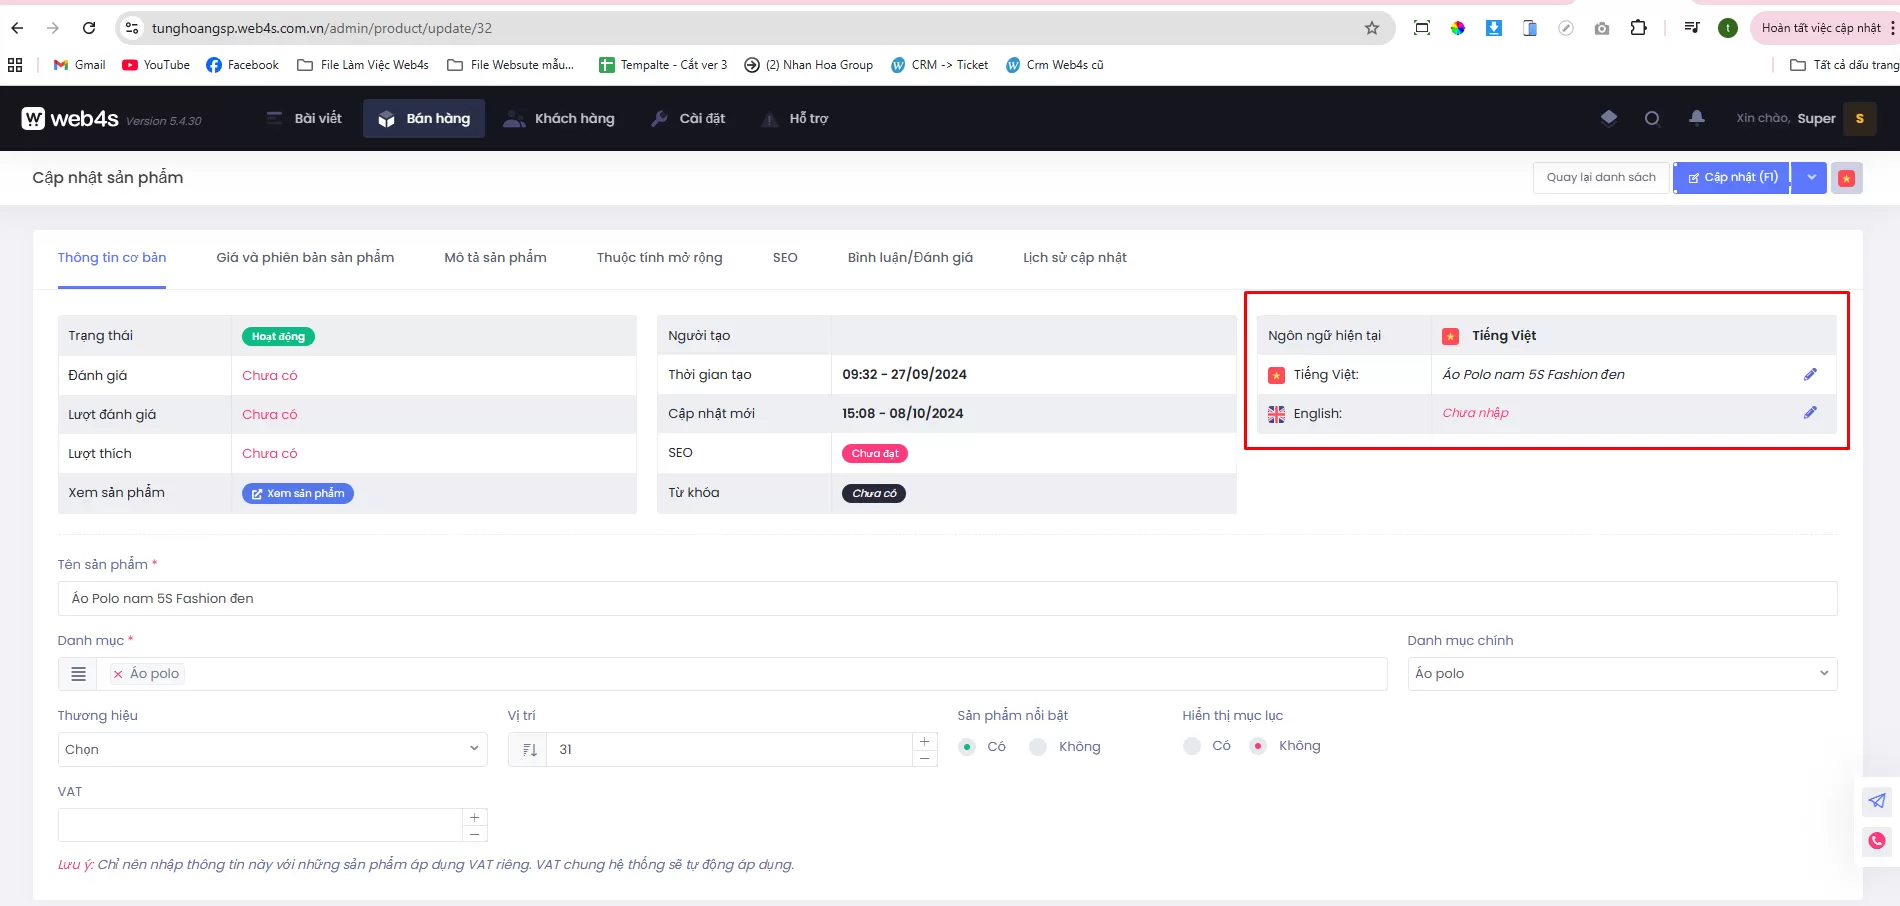Select Có for Hiển thị mục lục

pos(1192,746)
